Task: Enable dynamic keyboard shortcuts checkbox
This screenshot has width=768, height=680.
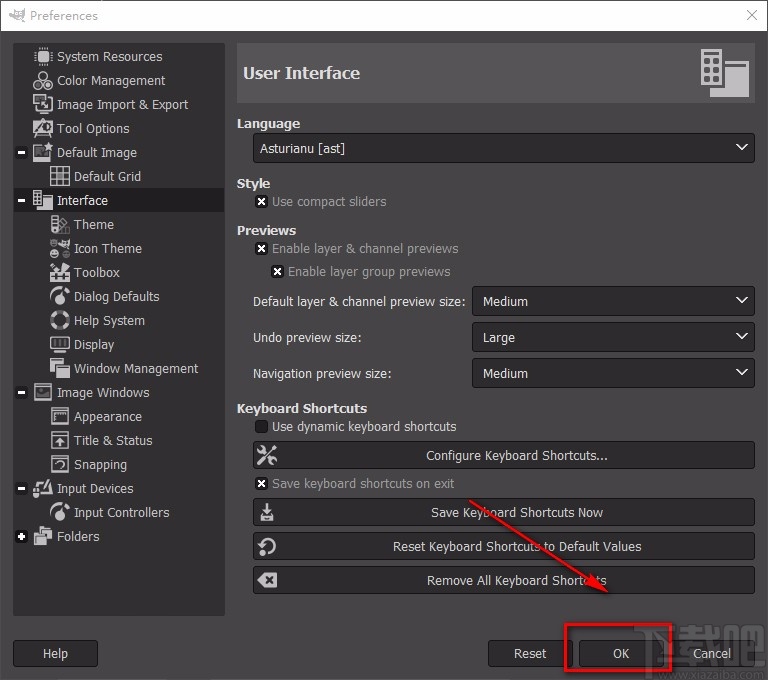Action: [x=261, y=427]
